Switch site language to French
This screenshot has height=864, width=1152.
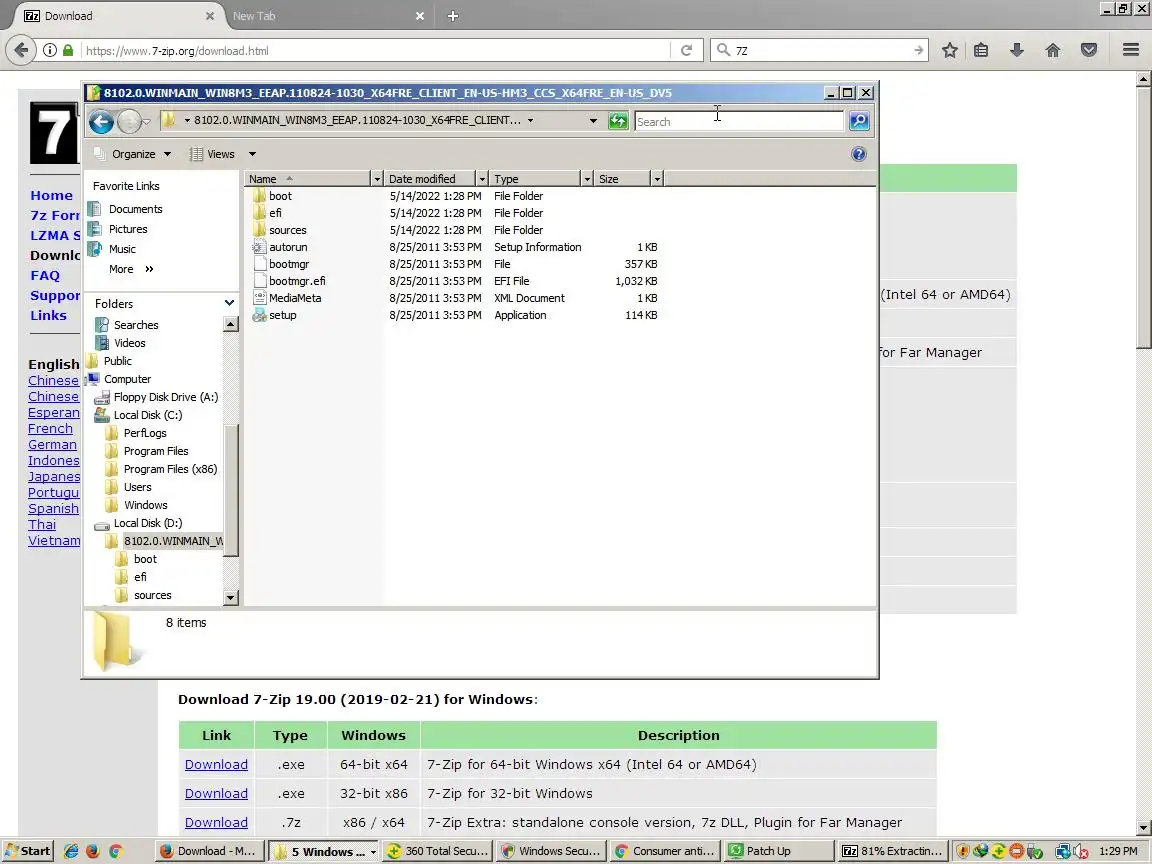(50, 428)
